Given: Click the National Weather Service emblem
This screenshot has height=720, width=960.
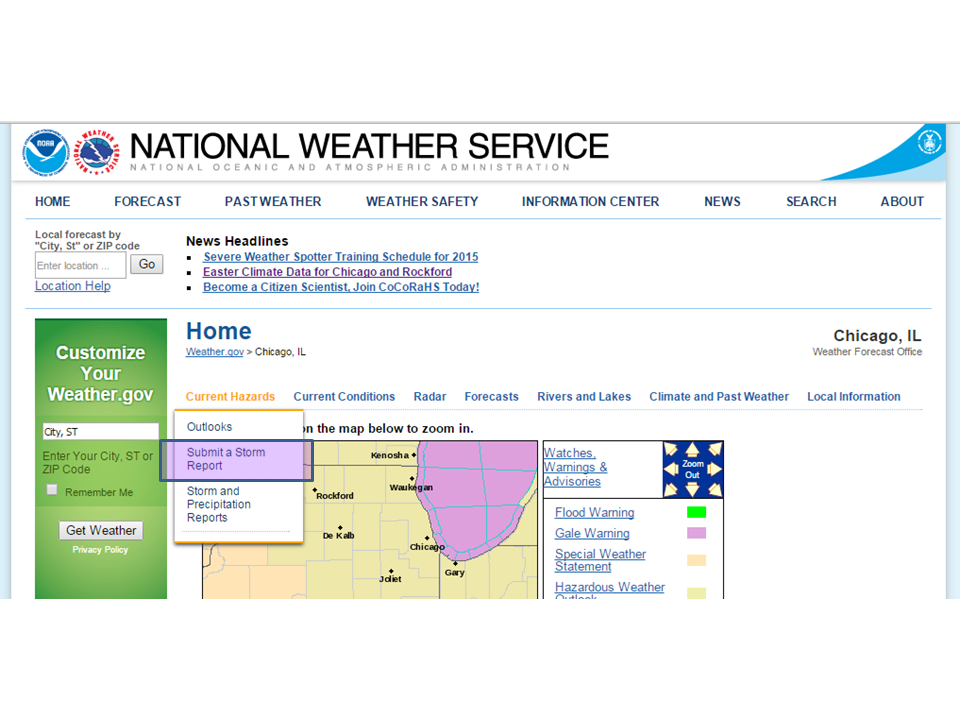Looking at the screenshot, I should (97, 152).
